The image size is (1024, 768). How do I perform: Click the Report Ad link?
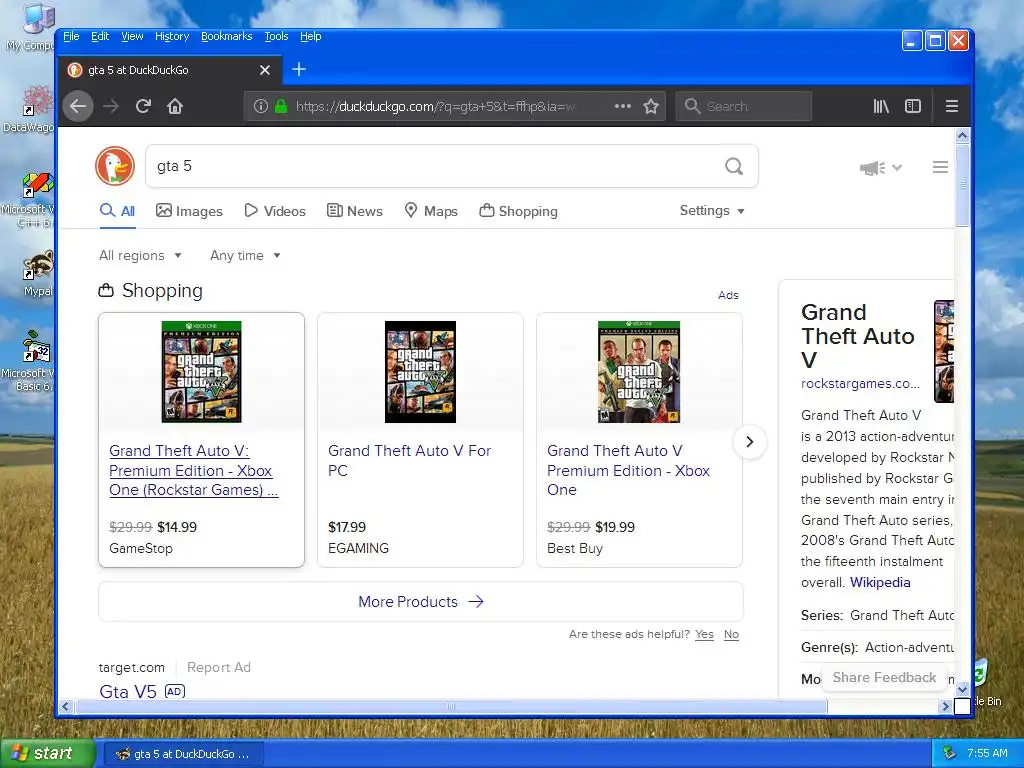(219, 667)
